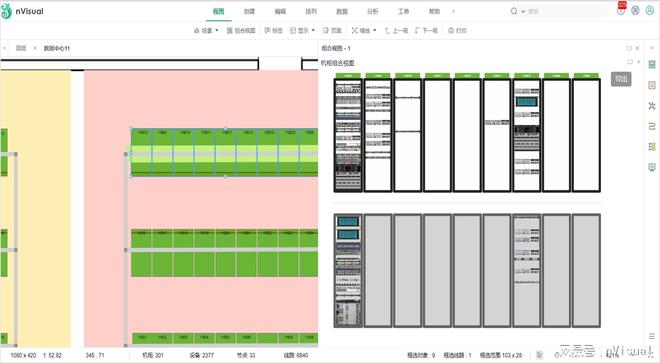
Task: Open the 场景 (Scene) dropdown
Action: pos(206,30)
